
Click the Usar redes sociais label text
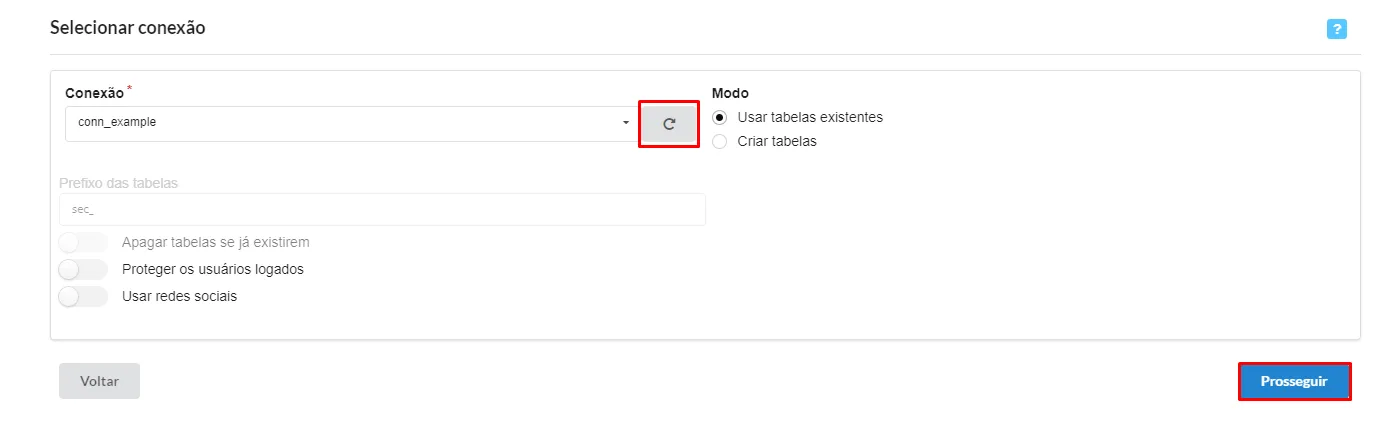coord(179,296)
